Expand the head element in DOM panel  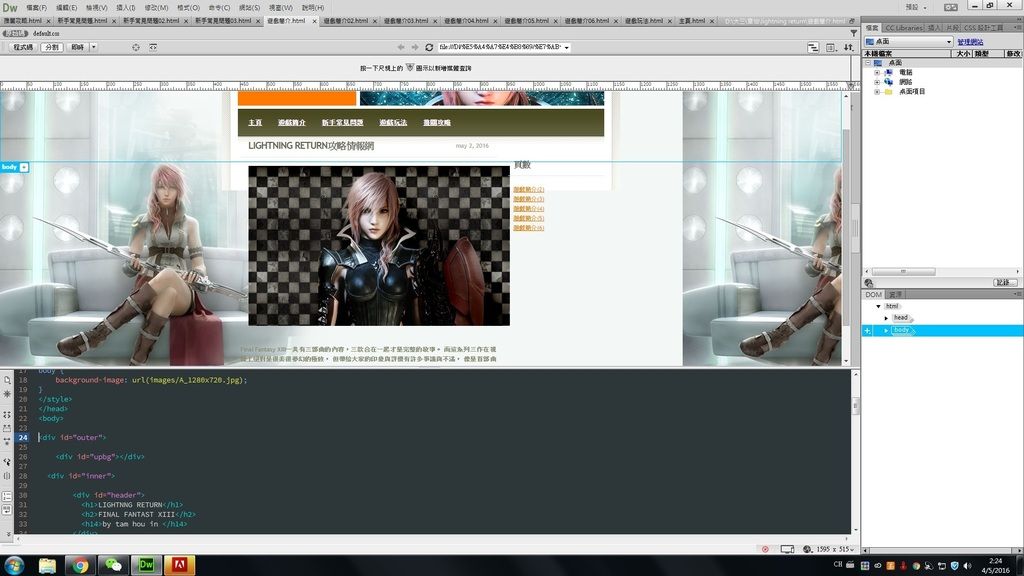tap(886, 318)
